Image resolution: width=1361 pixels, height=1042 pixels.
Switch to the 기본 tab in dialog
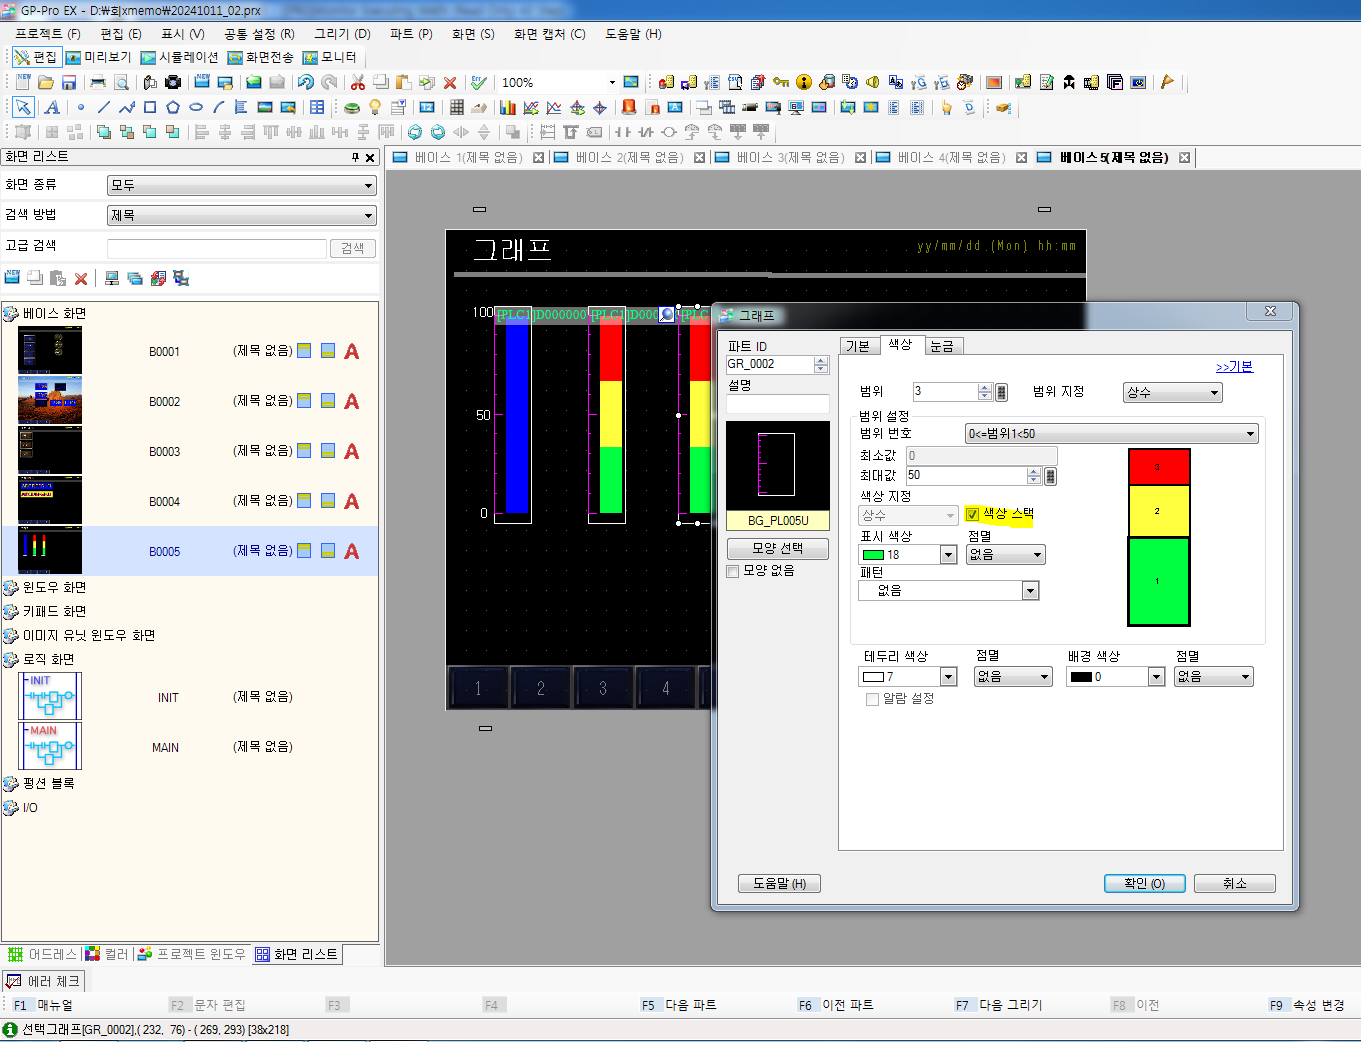click(858, 346)
